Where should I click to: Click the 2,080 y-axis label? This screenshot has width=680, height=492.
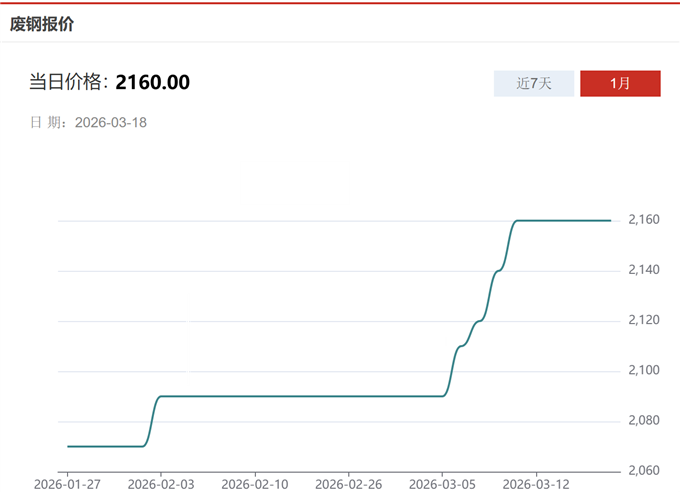coord(644,421)
